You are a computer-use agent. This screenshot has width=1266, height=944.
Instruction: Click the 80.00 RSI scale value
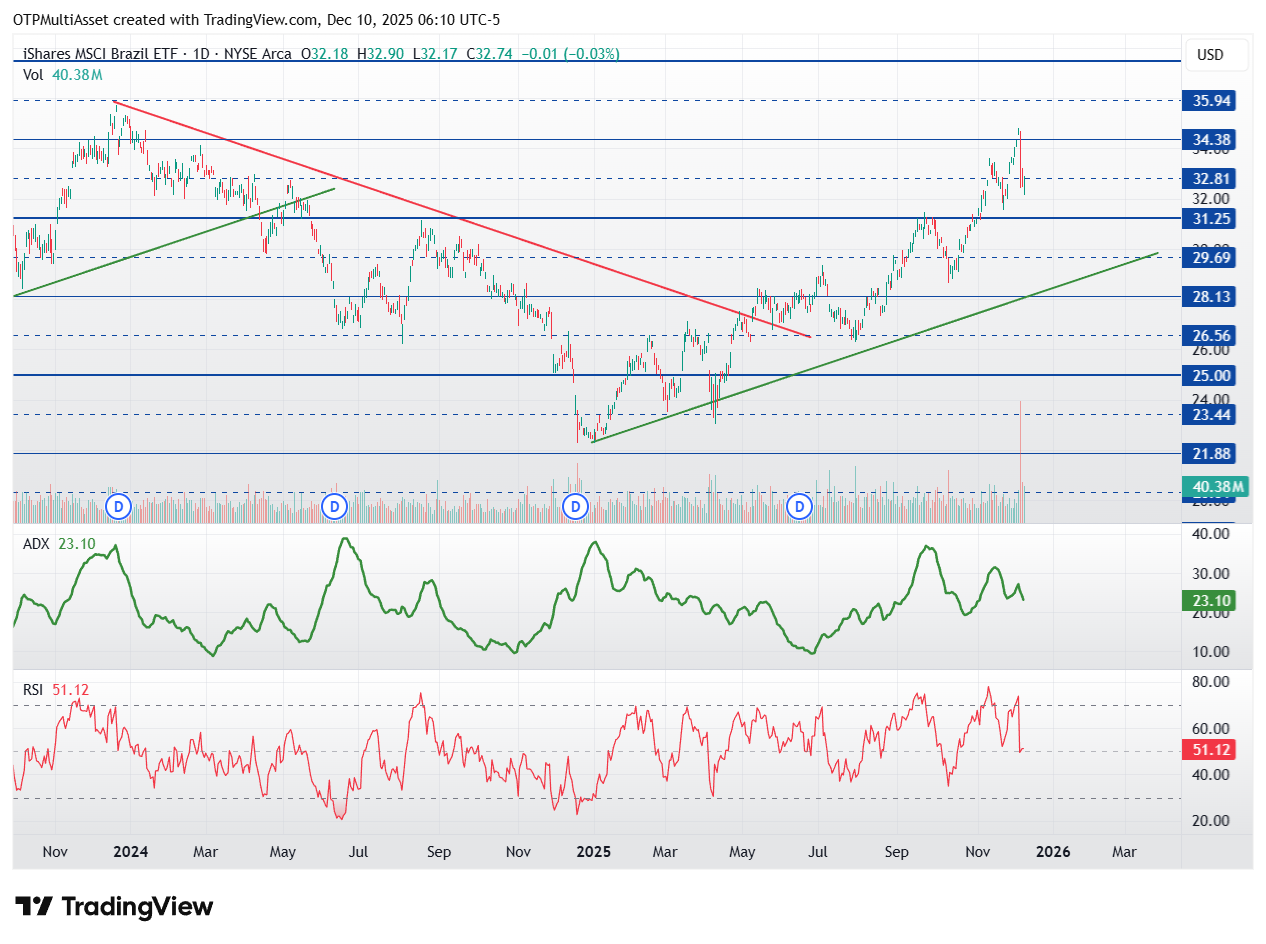(1212, 682)
